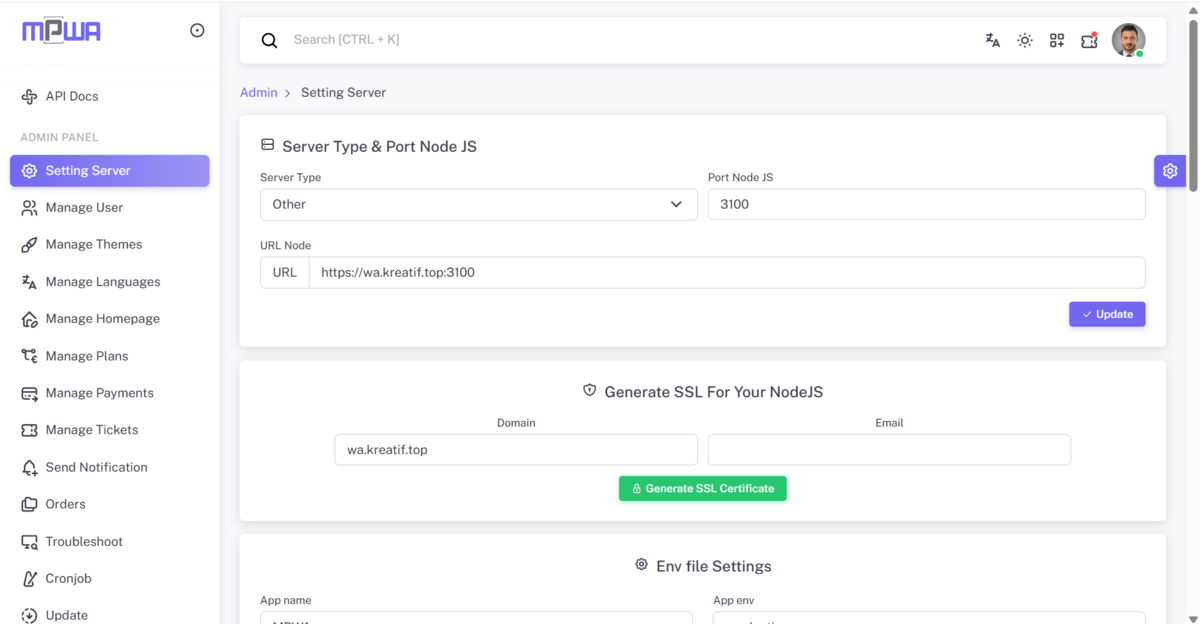
Task: Click the Admin breadcrumb link
Action: coord(258,93)
